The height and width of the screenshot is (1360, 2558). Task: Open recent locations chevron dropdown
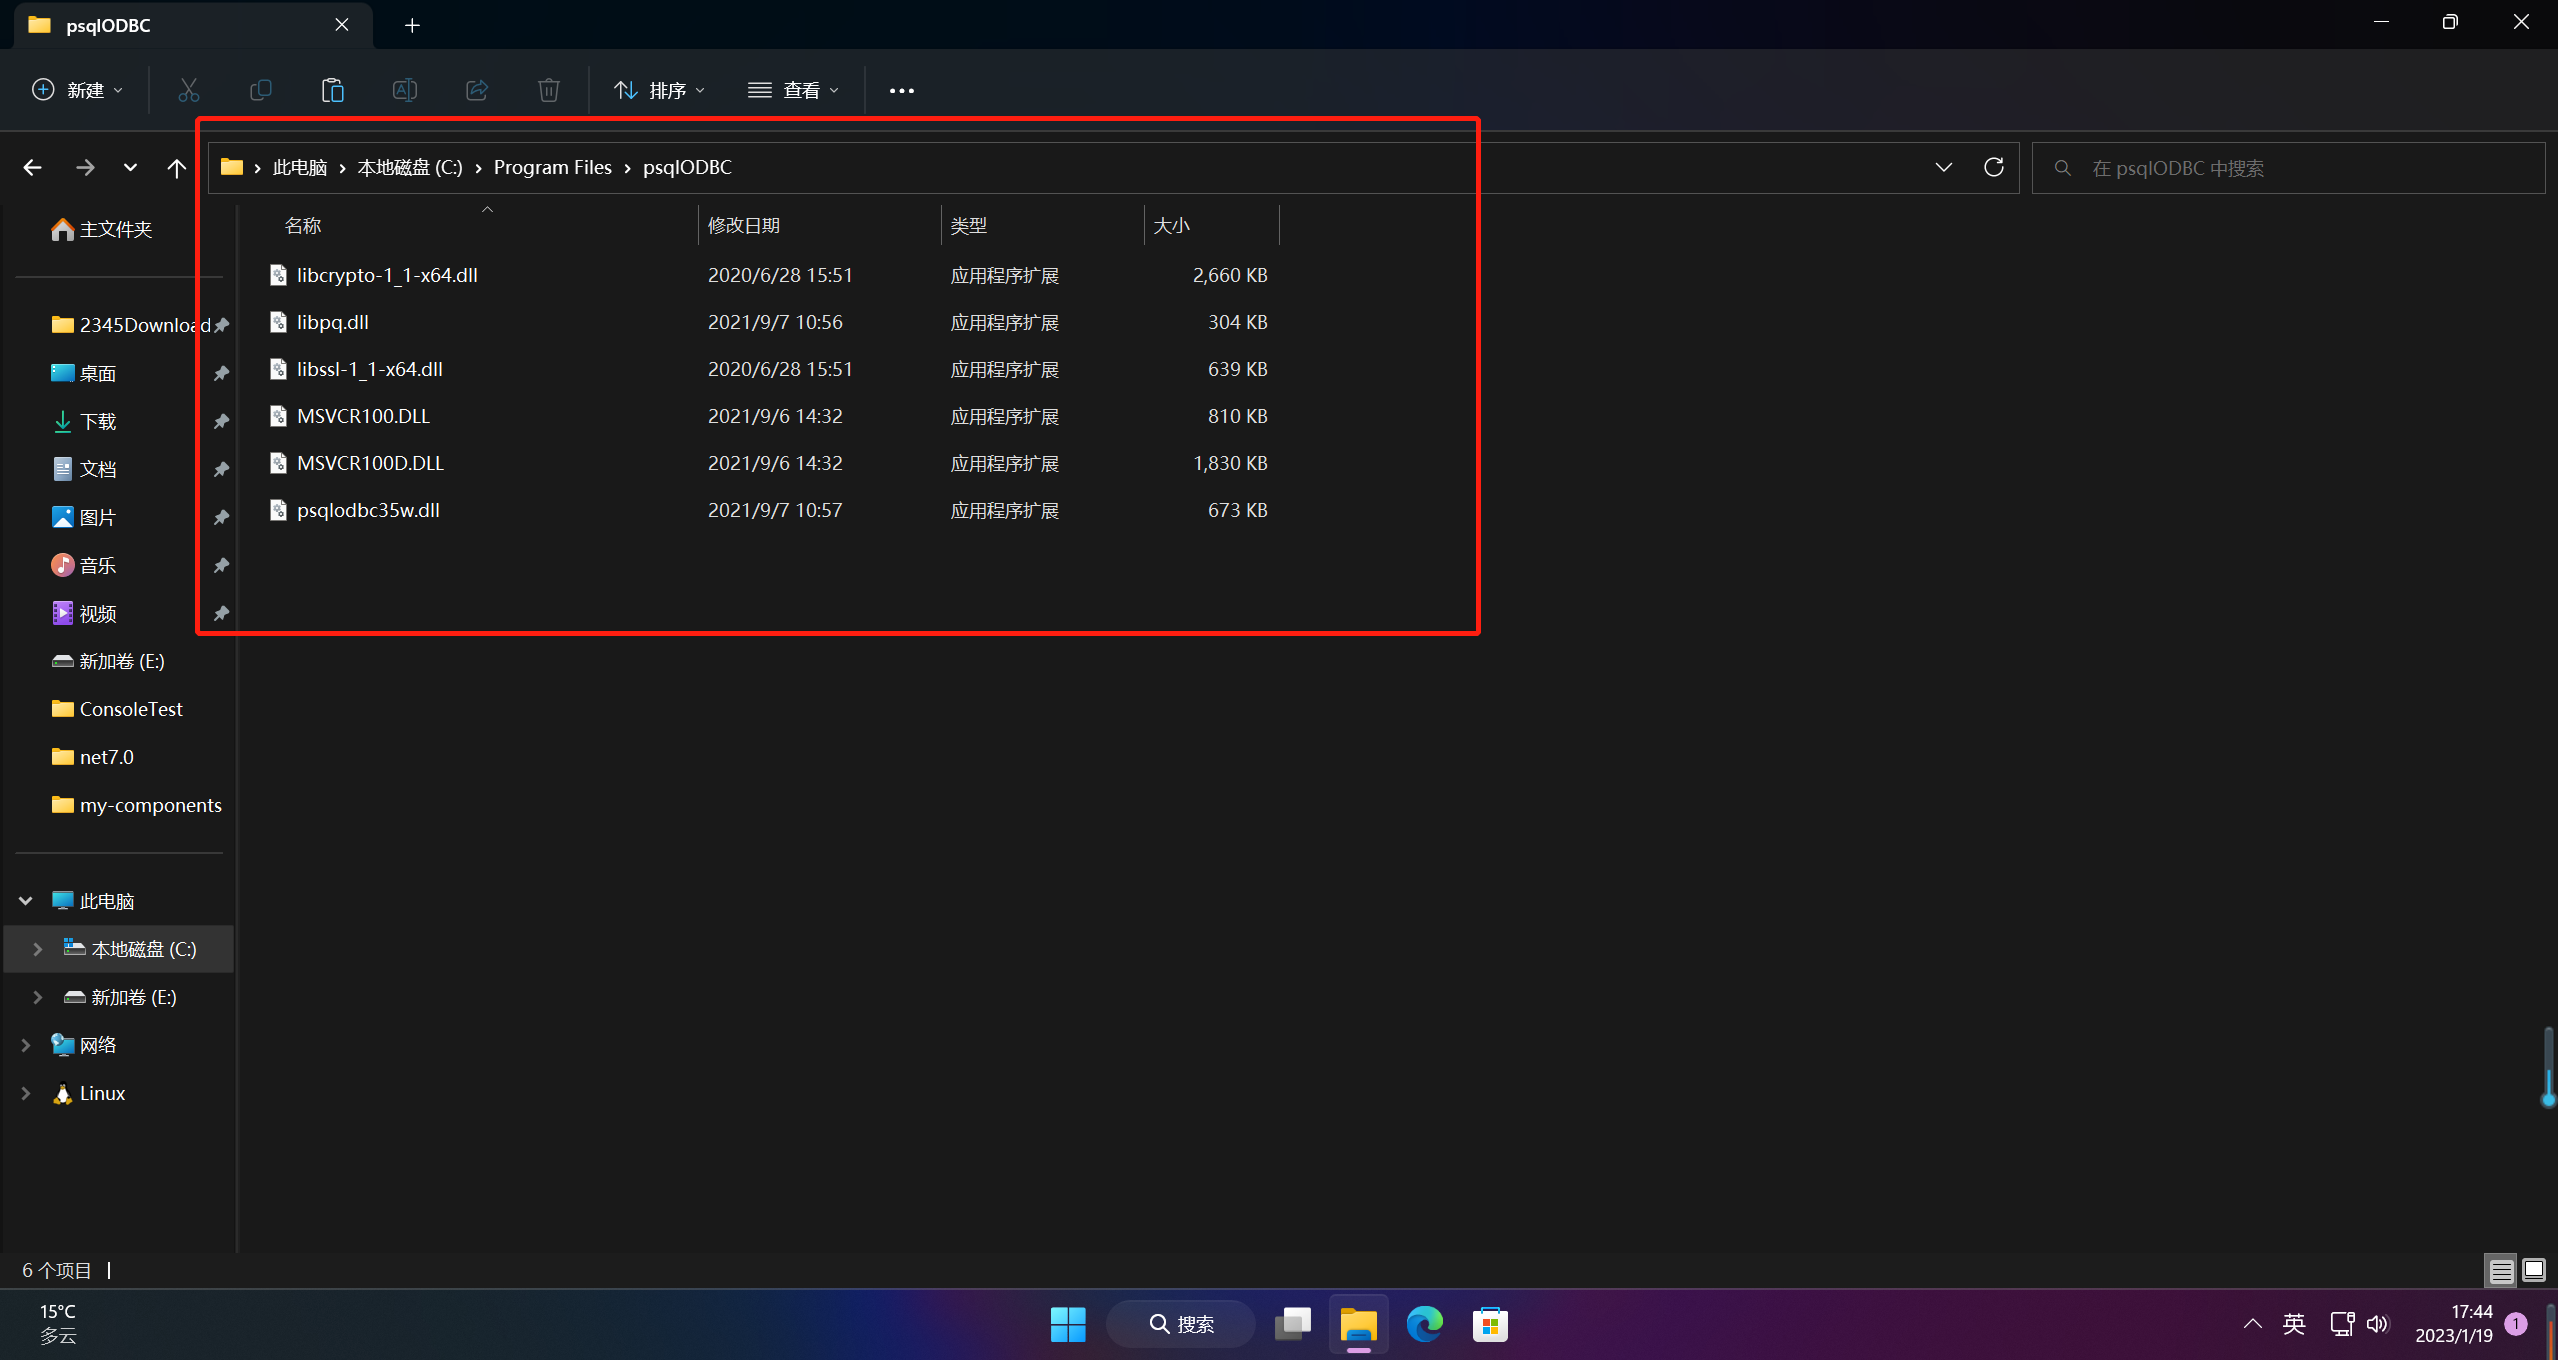click(130, 168)
